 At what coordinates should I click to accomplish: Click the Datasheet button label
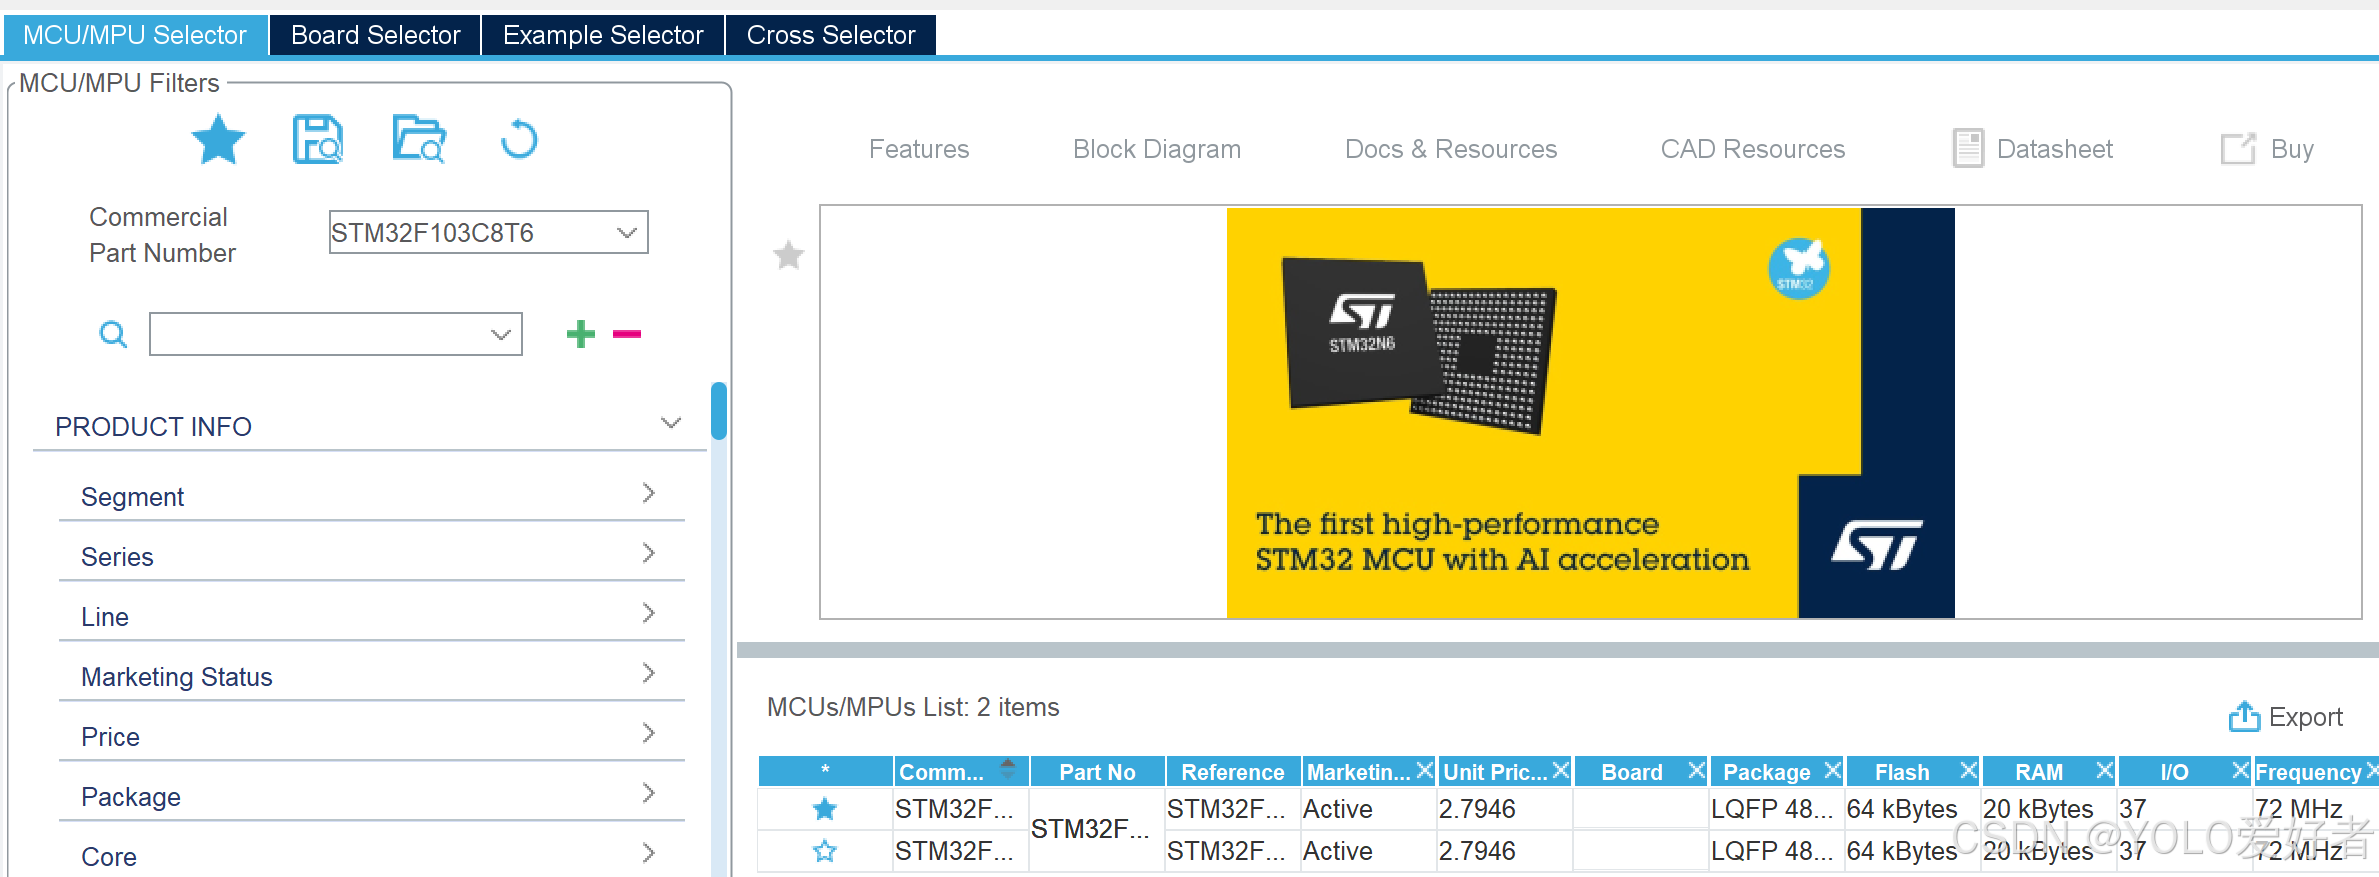click(x=2054, y=149)
